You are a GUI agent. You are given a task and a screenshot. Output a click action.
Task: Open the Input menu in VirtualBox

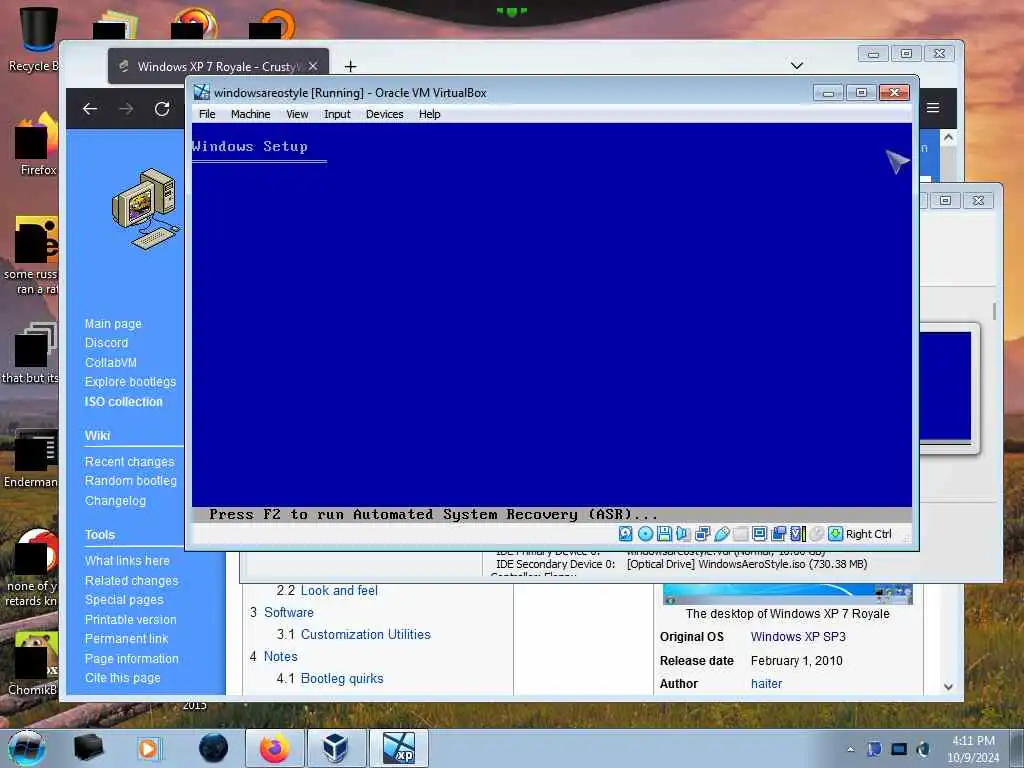337,114
